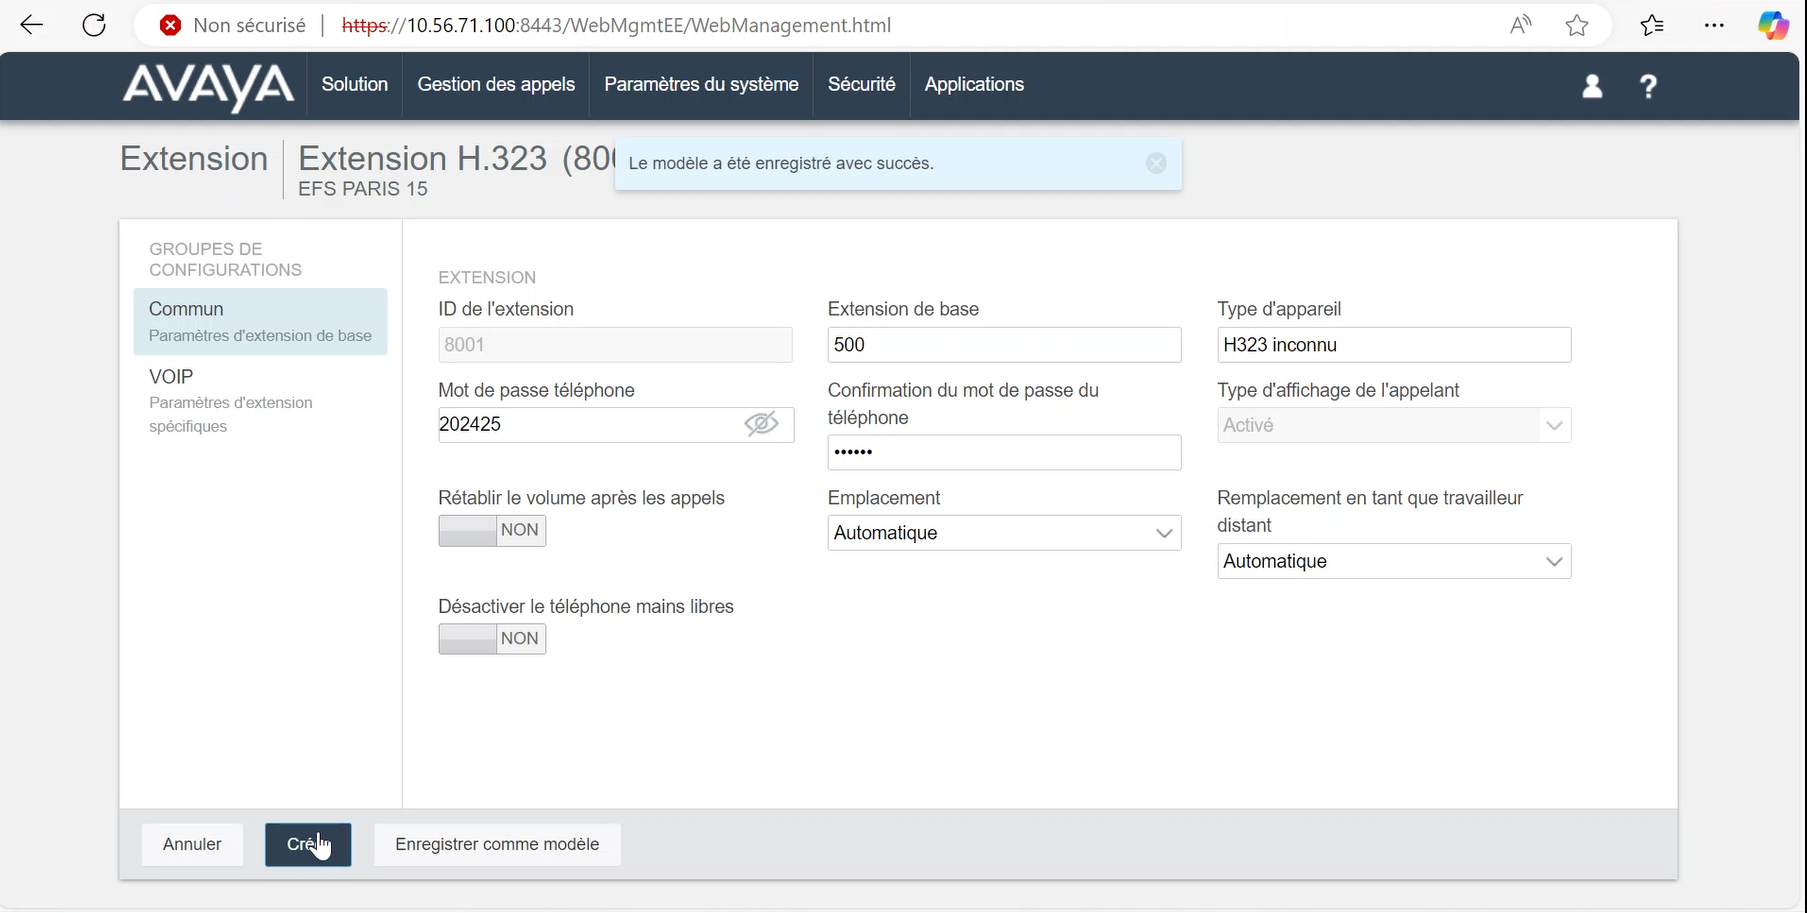Click the Avaya logo
1807x913 pixels.
(208, 86)
